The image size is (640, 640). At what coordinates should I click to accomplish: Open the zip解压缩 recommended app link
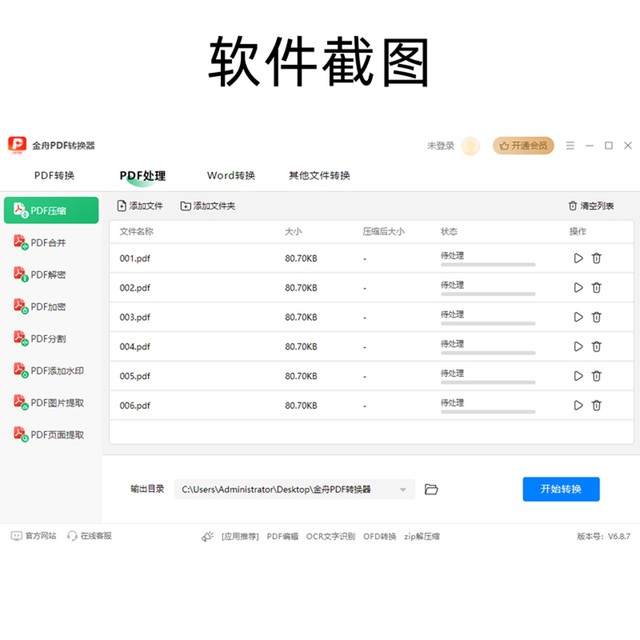pyautogui.click(x=422, y=536)
